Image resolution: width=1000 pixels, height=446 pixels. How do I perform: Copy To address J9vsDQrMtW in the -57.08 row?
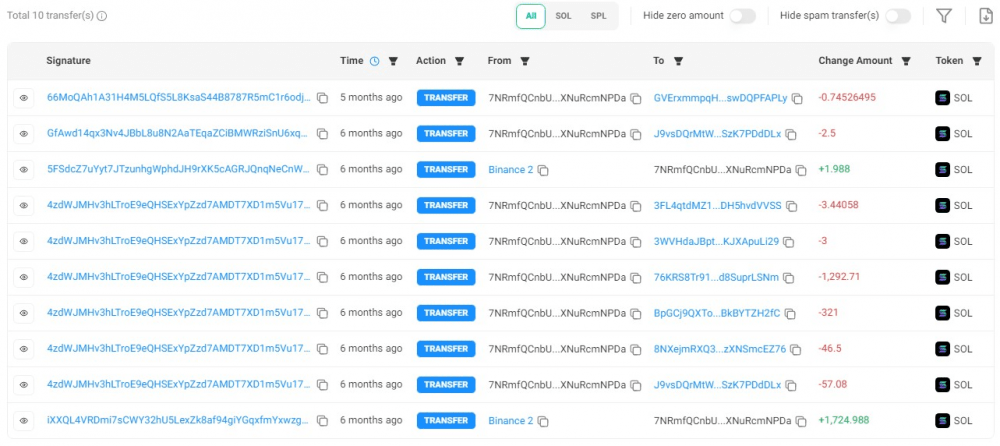(791, 385)
